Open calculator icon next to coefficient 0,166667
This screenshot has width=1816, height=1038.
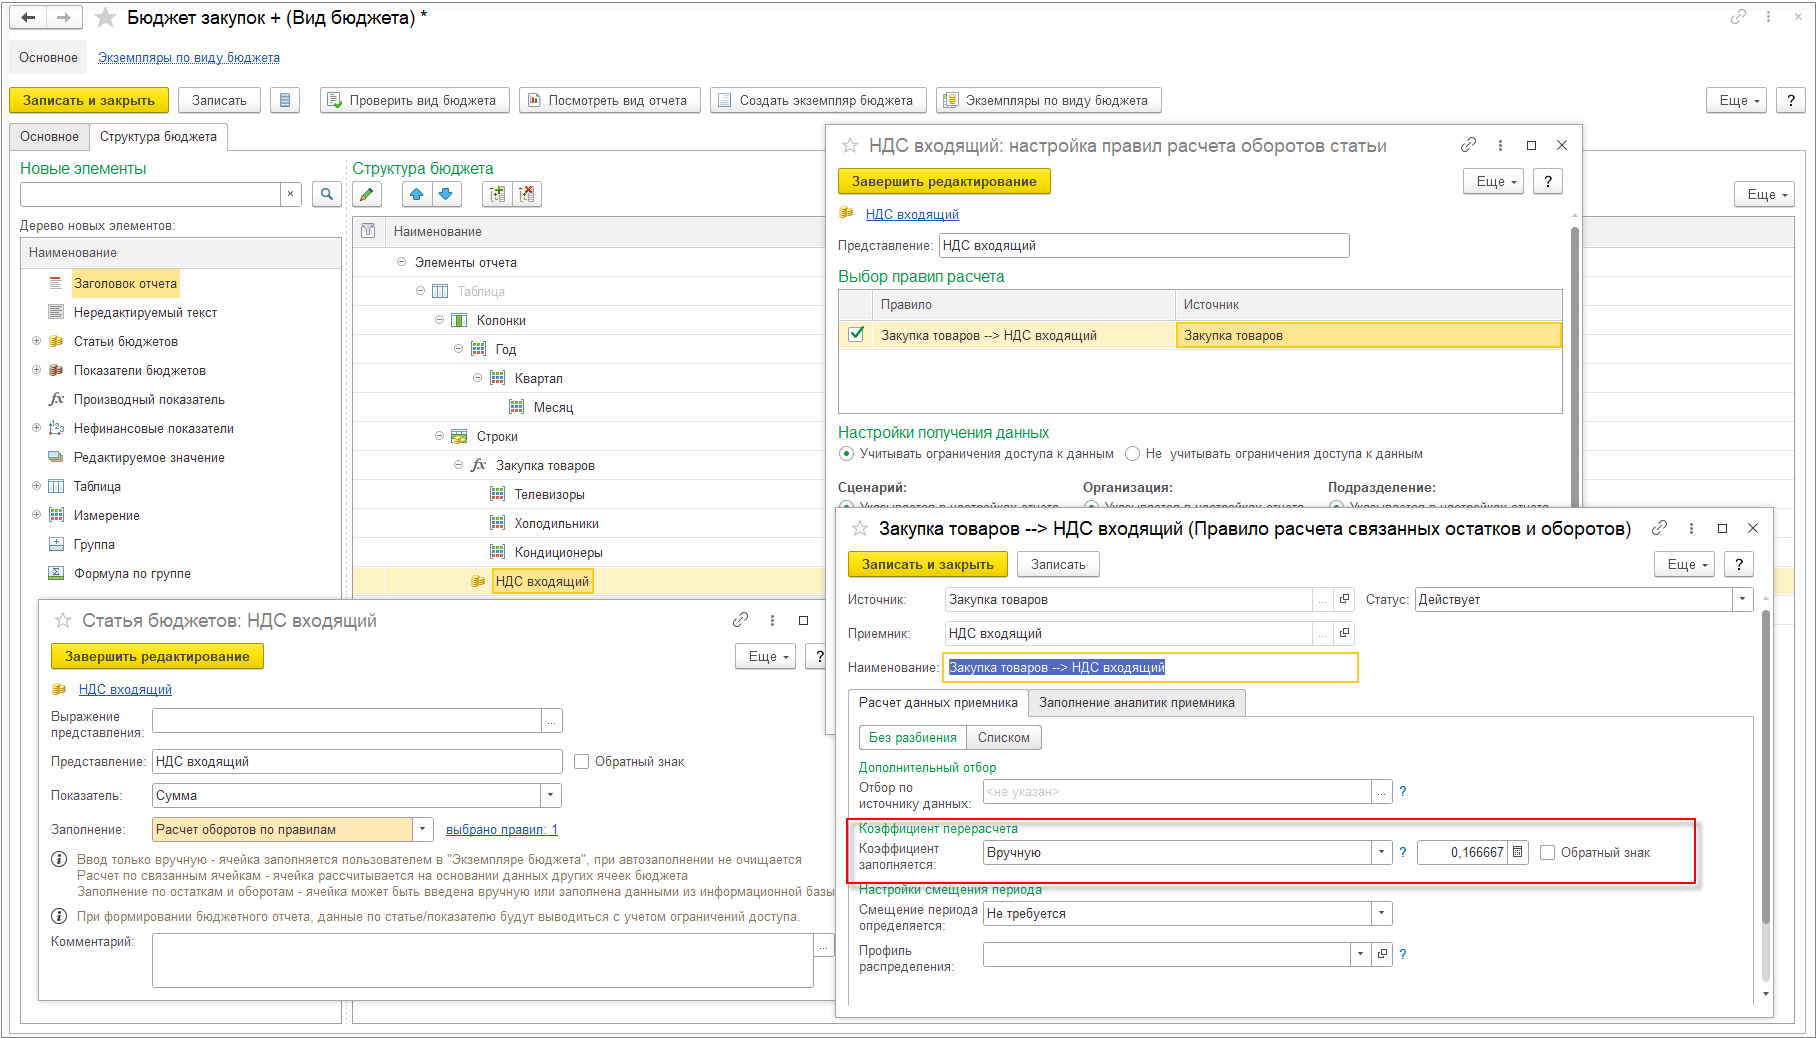point(1518,853)
